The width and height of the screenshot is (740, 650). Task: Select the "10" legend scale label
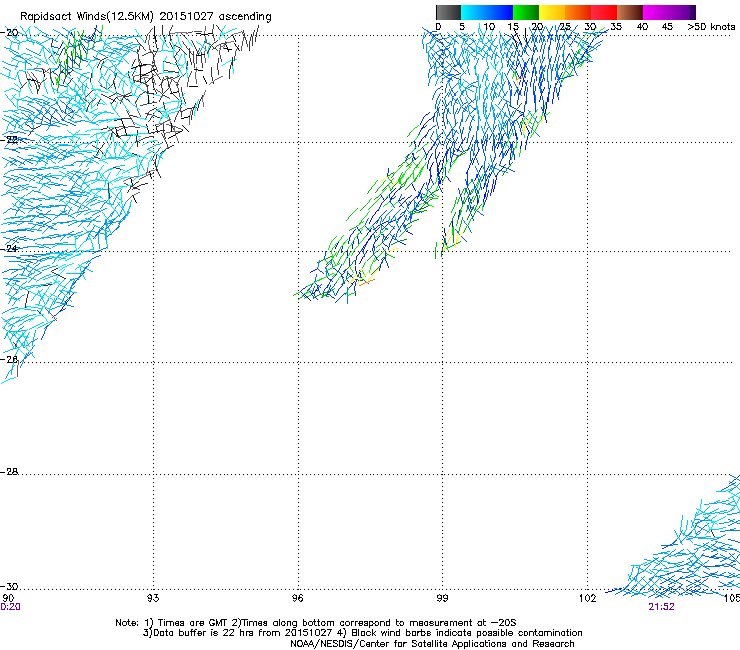(489, 26)
